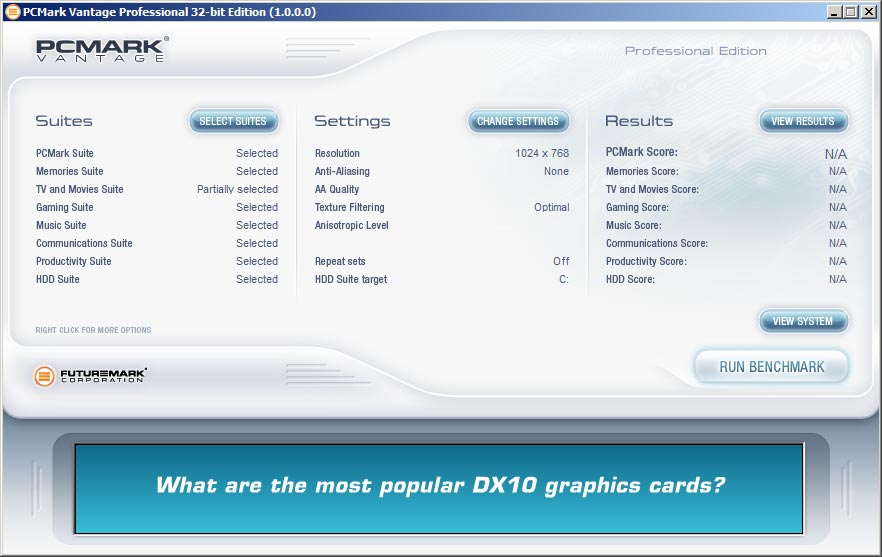
Task: Click the PCMark Score N/A value
Action: (x=836, y=154)
